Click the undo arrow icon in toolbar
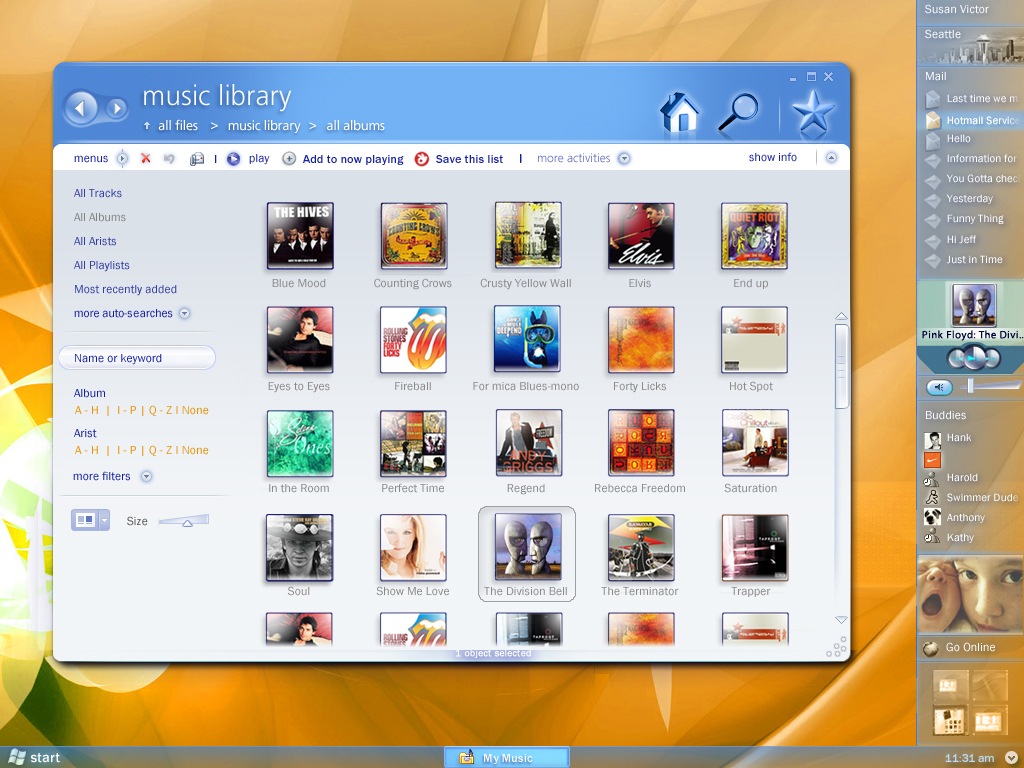The width and height of the screenshot is (1024, 768). (169, 159)
